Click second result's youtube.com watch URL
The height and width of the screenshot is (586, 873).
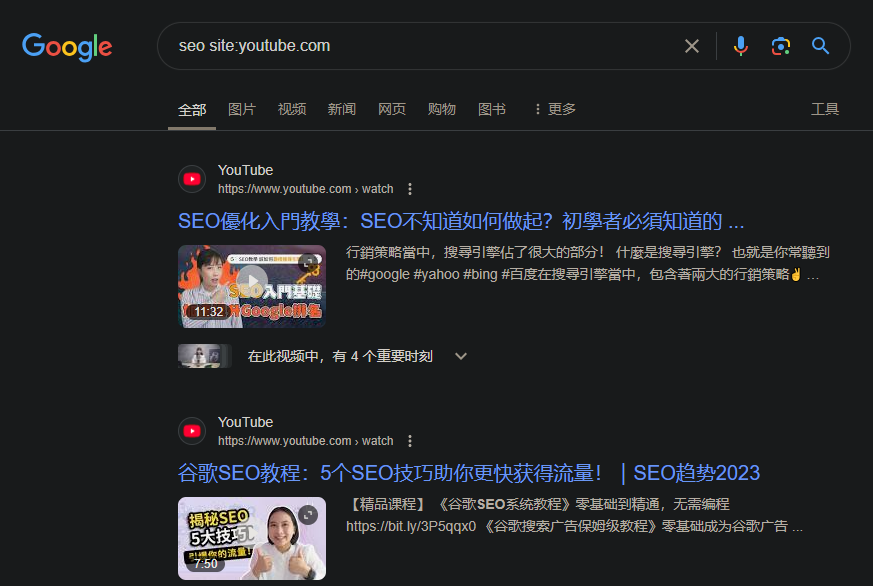coord(306,441)
